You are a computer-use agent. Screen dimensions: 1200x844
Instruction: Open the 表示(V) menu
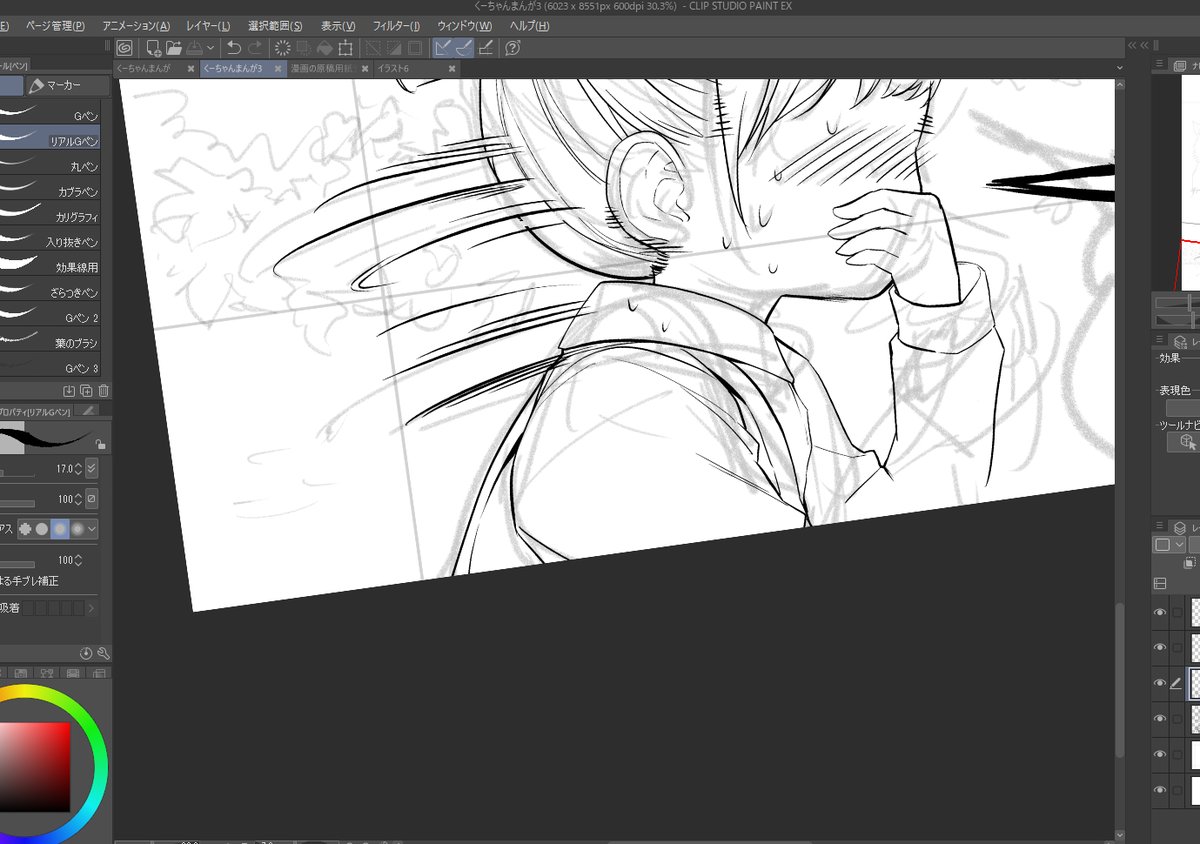[x=338, y=25]
